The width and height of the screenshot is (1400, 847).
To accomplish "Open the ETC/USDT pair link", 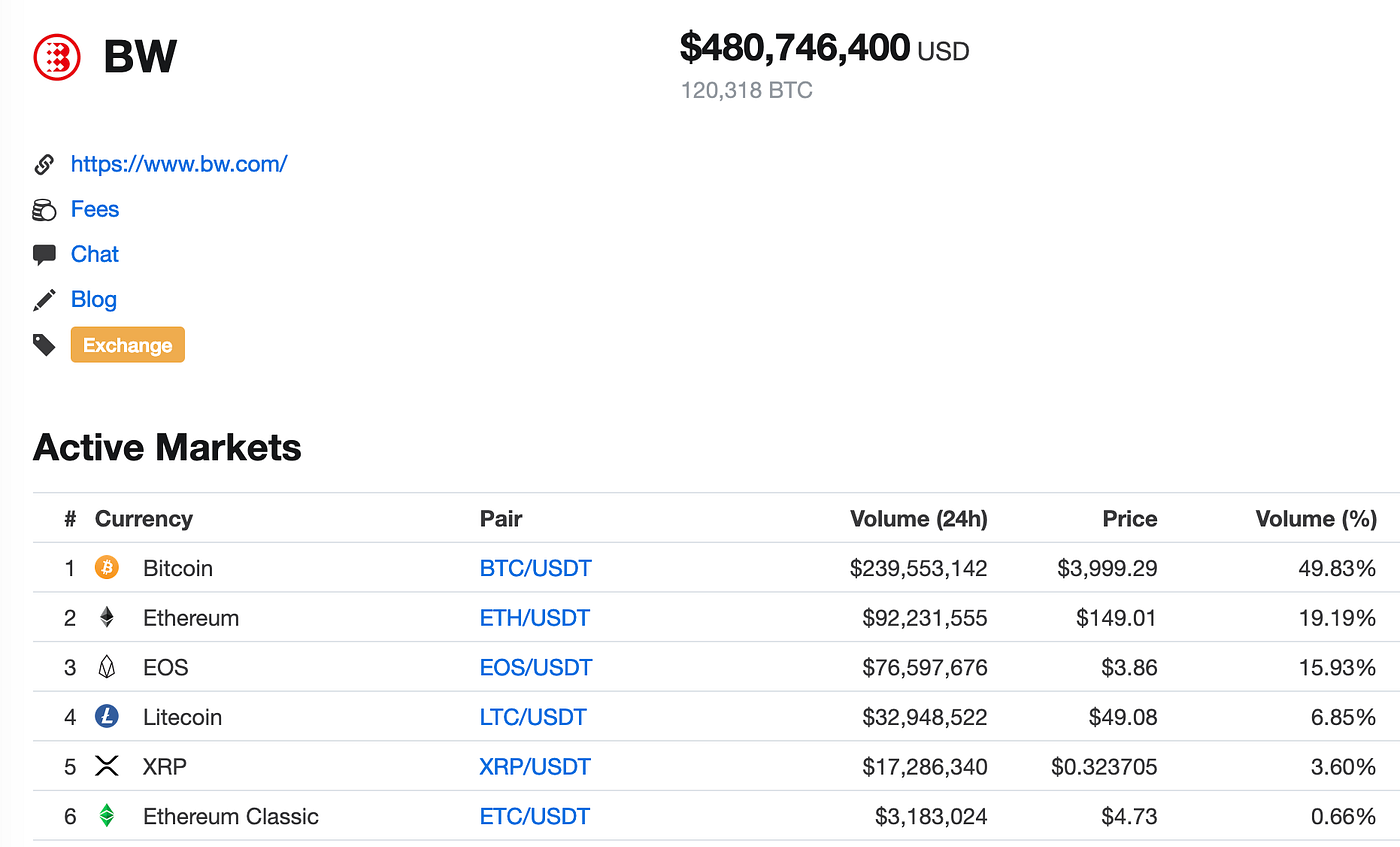I will (535, 816).
